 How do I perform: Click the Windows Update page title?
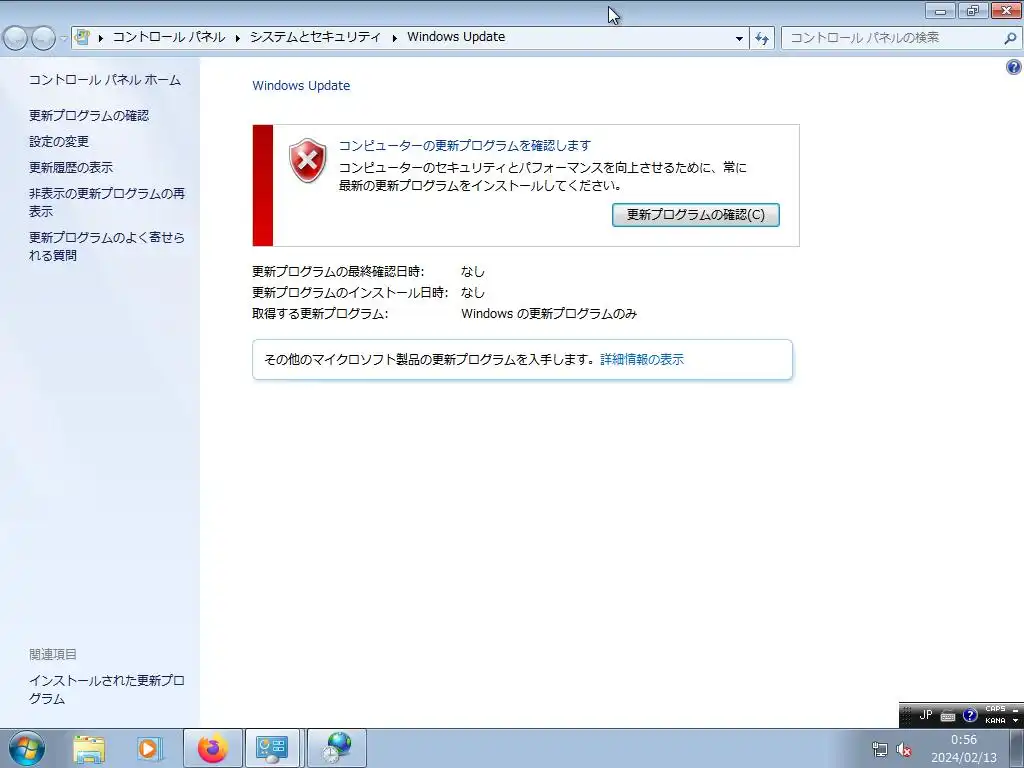tap(301, 86)
